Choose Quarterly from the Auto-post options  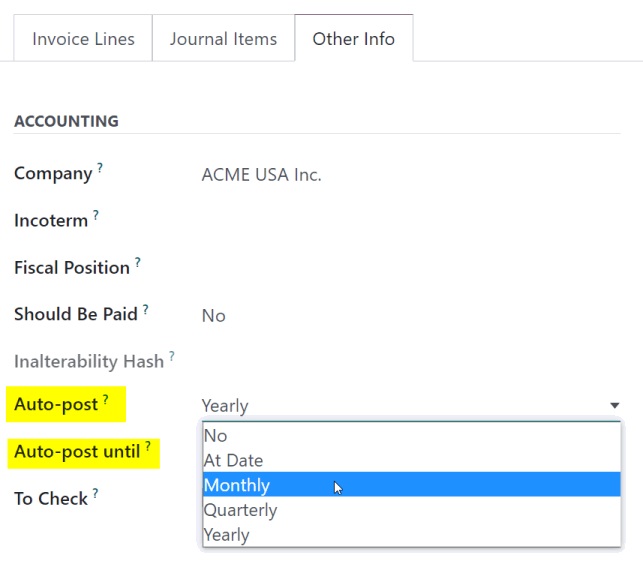(x=412, y=510)
